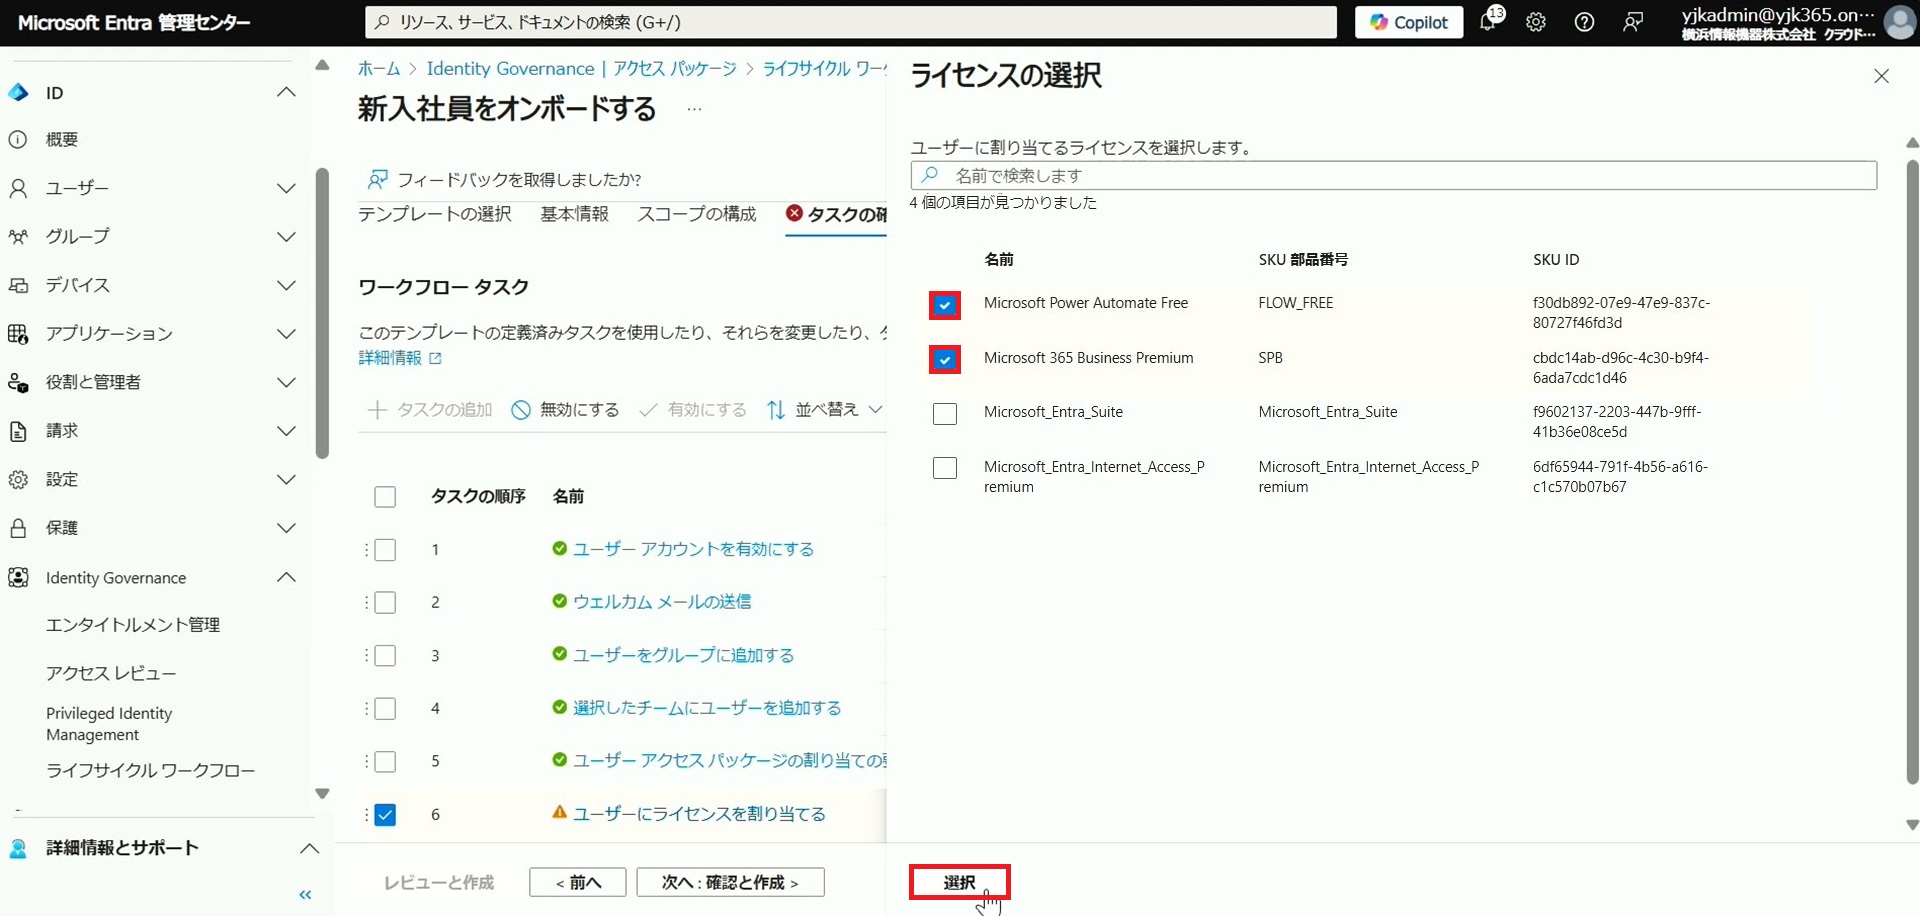Open 詳細情報 external link
This screenshot has height=916, width=1920.
pos(400,358)
